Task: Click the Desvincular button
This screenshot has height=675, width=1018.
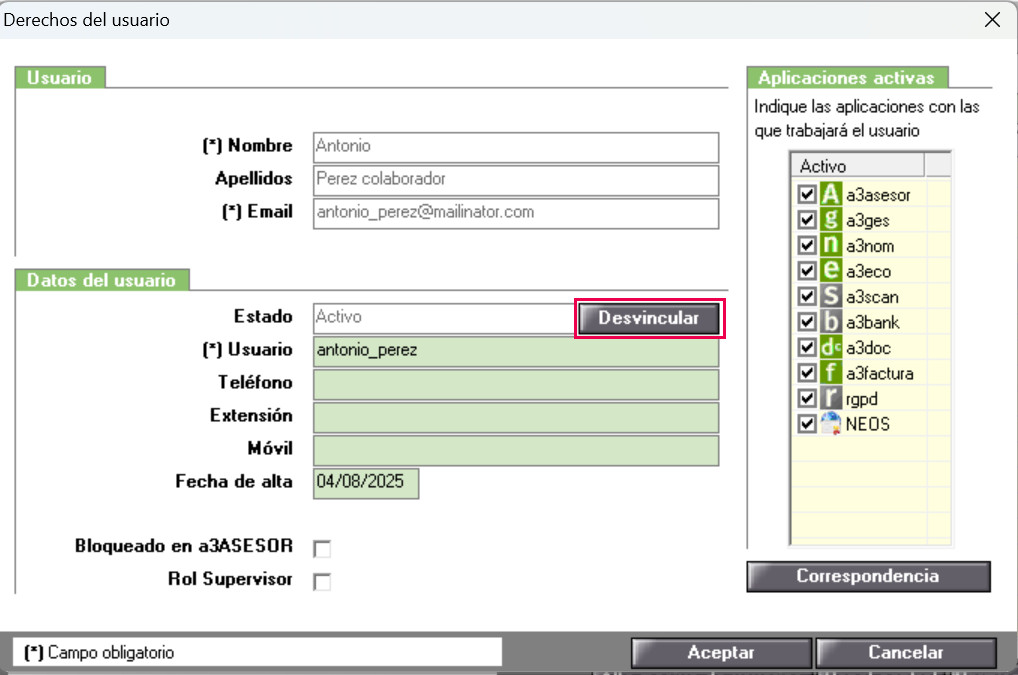Action: pos(649,318)
